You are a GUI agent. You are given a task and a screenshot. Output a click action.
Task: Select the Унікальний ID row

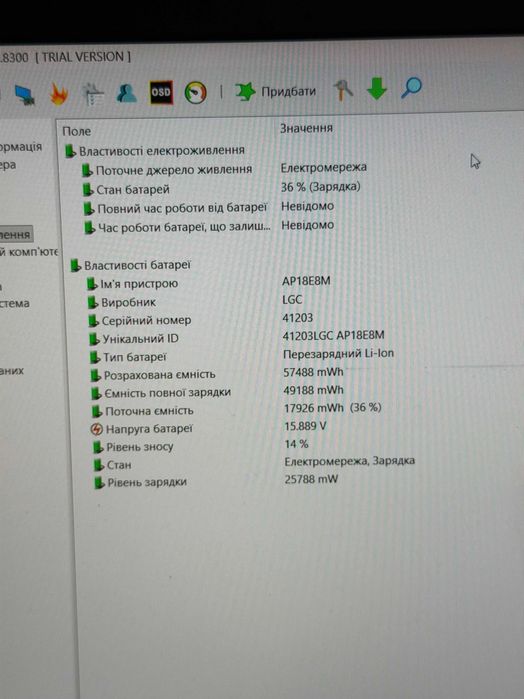[x=134, y=339]
